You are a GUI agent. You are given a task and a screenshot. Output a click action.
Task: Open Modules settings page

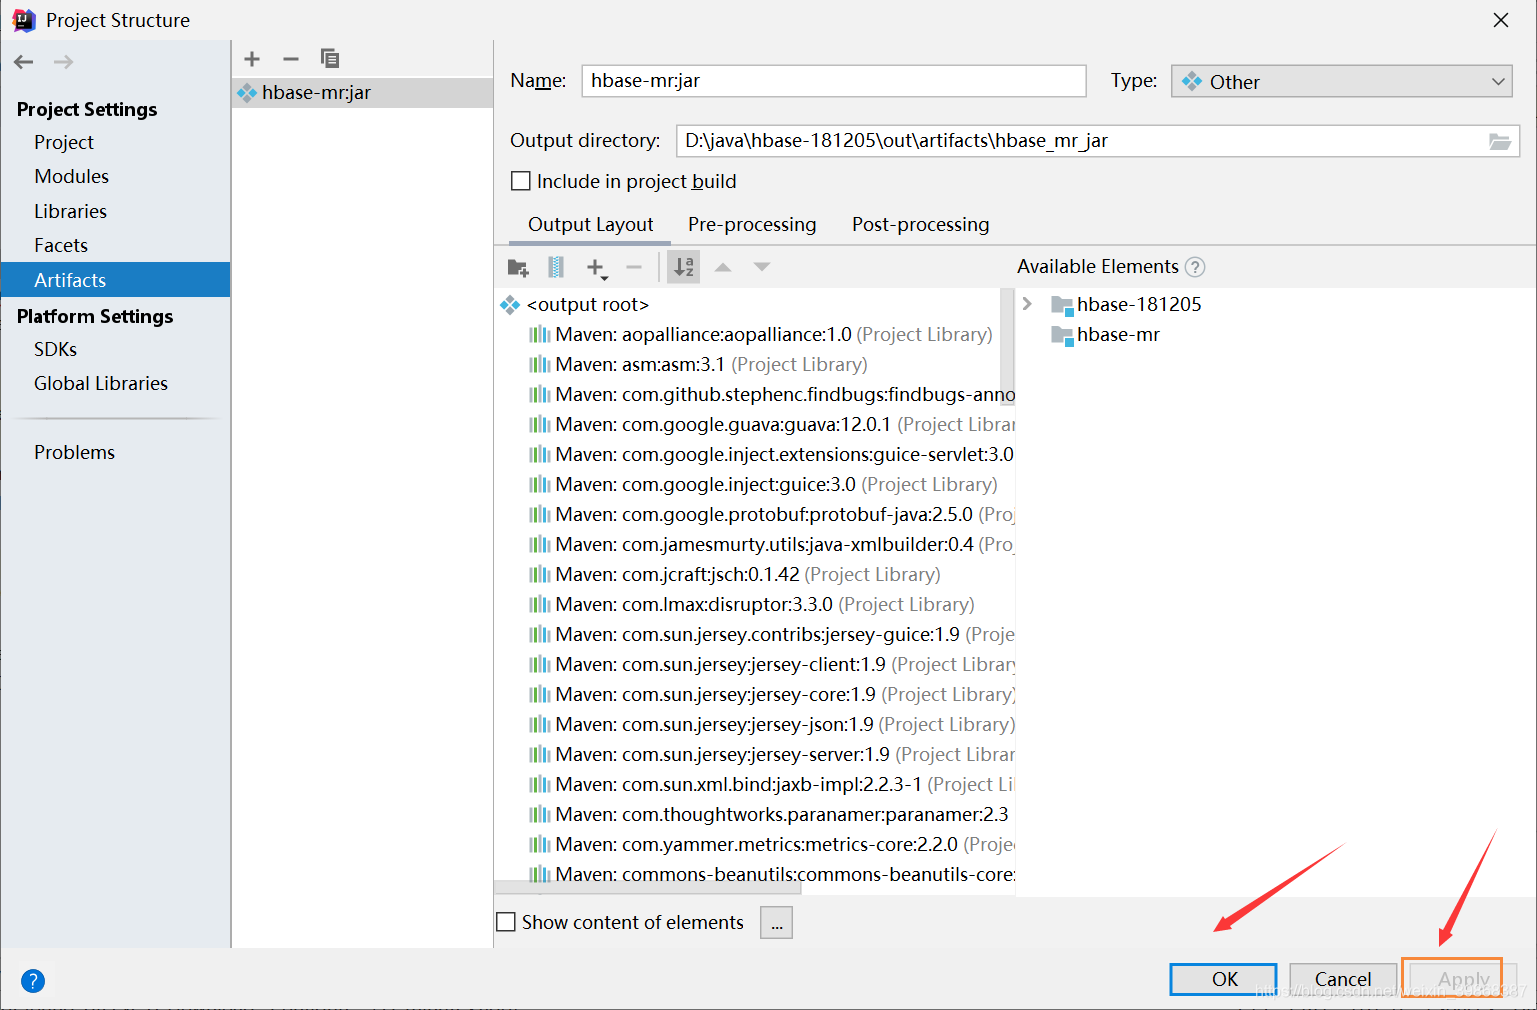coord(71,176)
